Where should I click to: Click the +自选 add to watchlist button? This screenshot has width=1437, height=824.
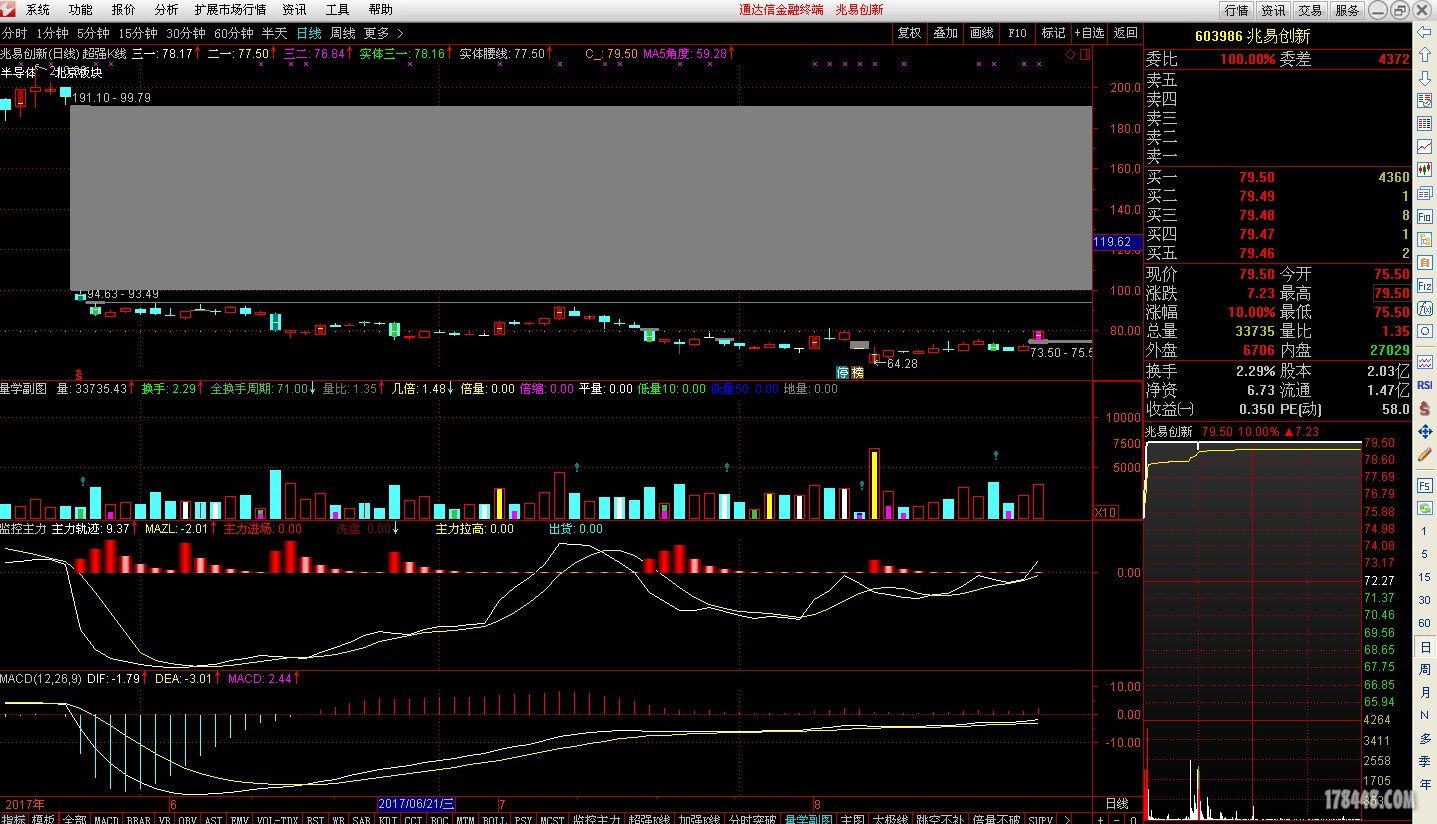click(1090, 33)
